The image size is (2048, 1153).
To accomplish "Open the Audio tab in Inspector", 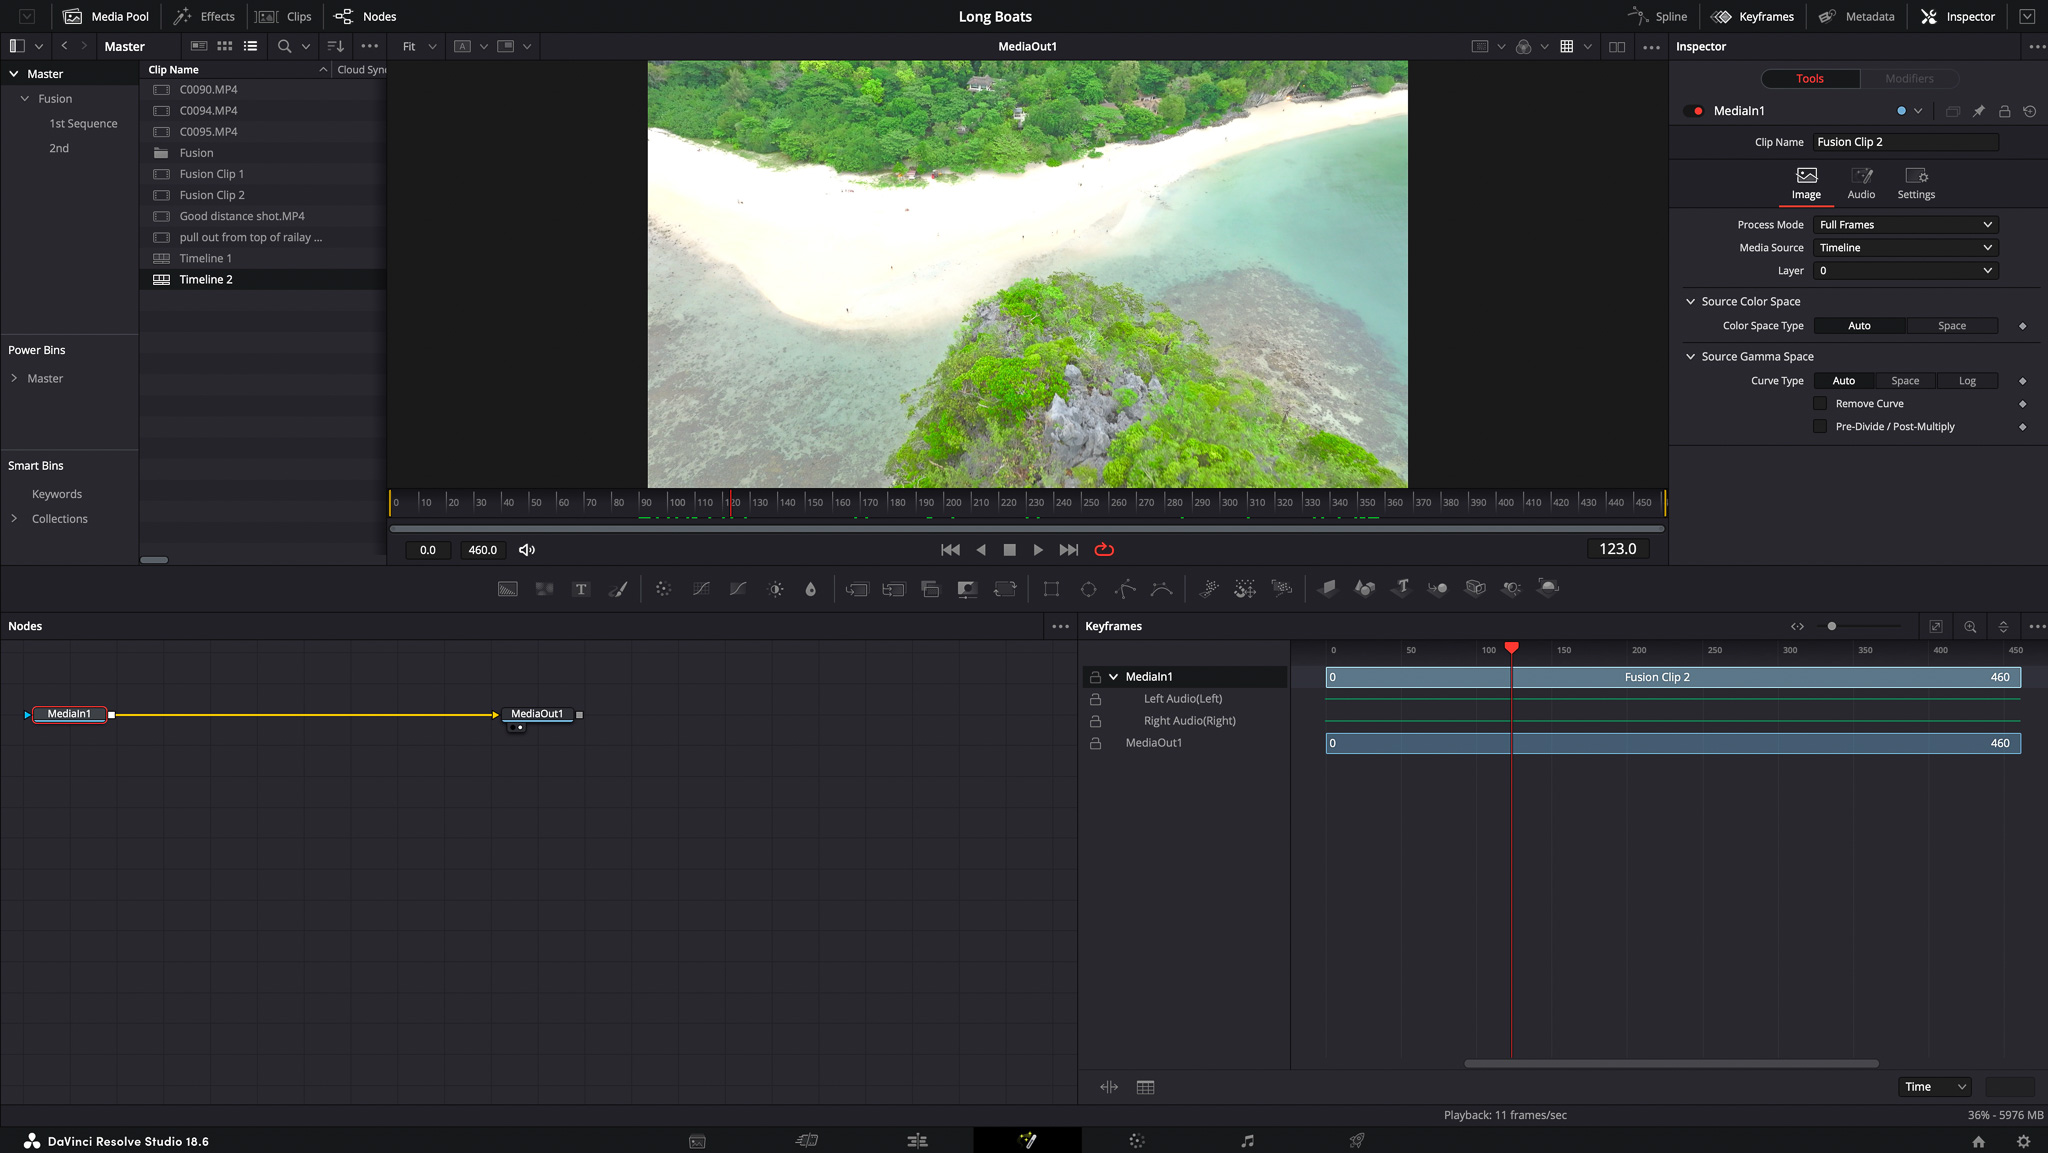I will click(1861, 184).
